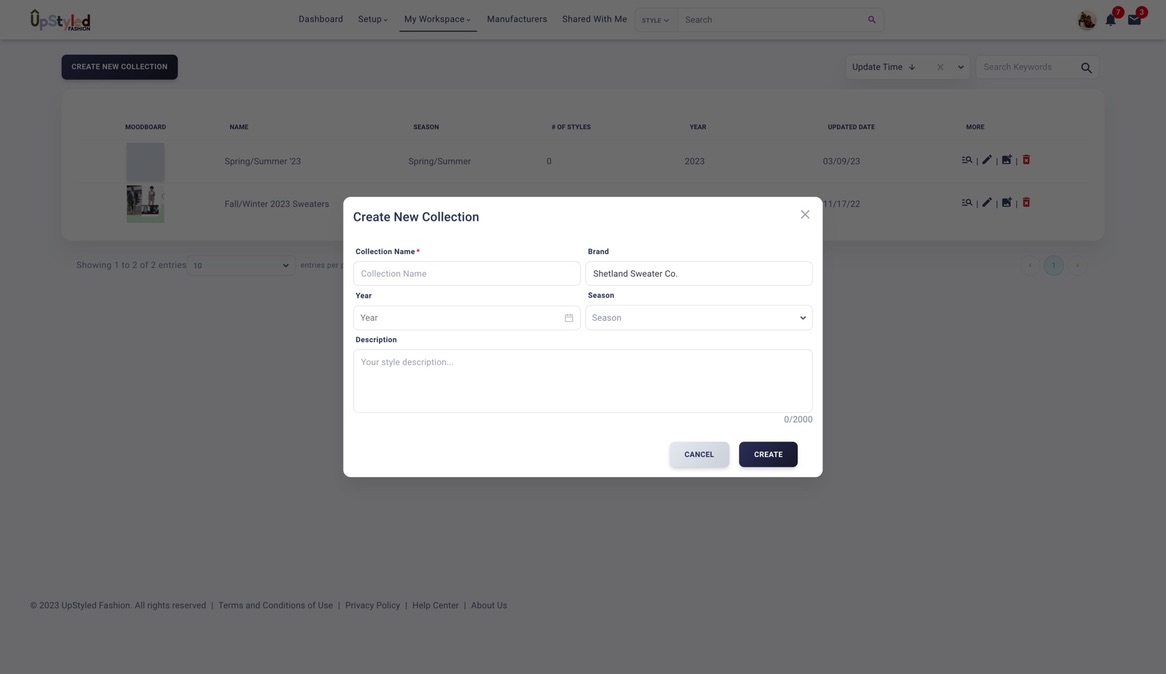Click the user profile avatar
Image resolution: width=1166 pixels, height=674 pixels.
1086,20
